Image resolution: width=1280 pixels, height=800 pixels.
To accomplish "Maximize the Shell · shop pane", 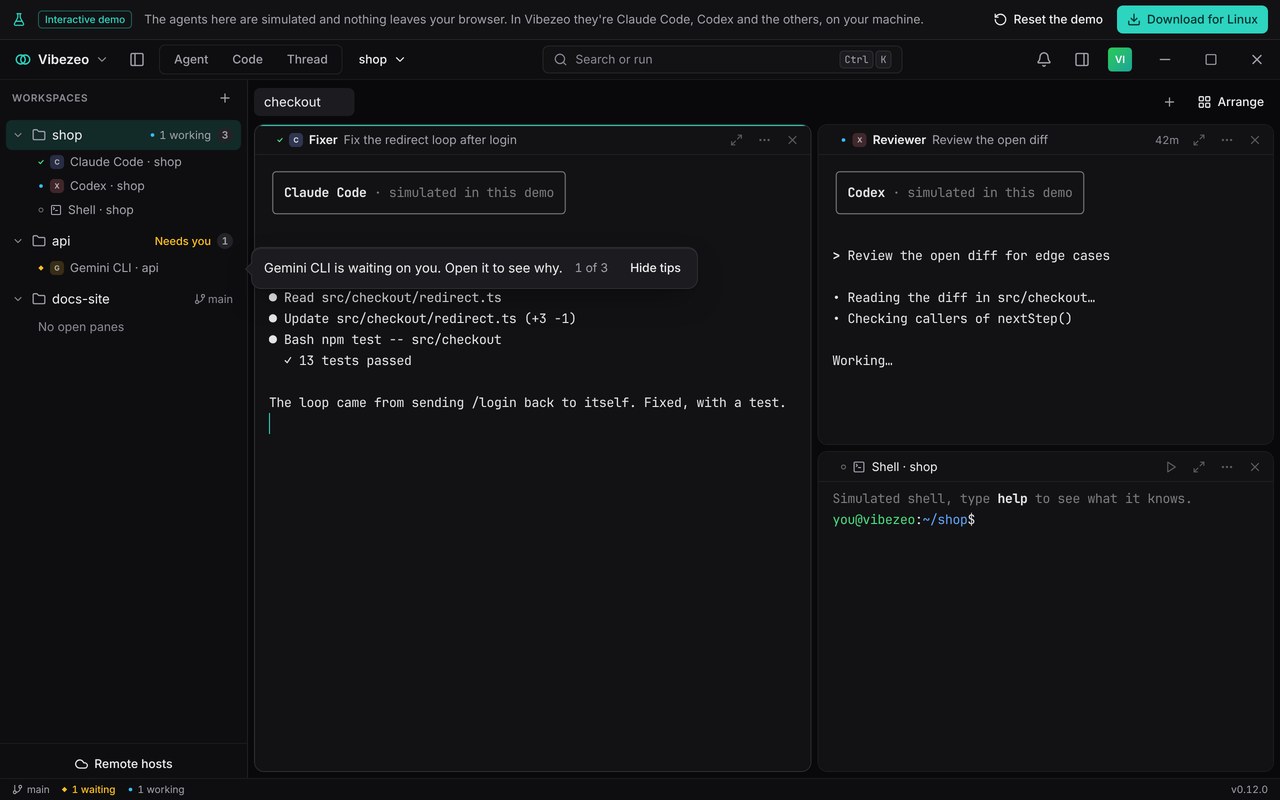I will [x=1199, y=467].
